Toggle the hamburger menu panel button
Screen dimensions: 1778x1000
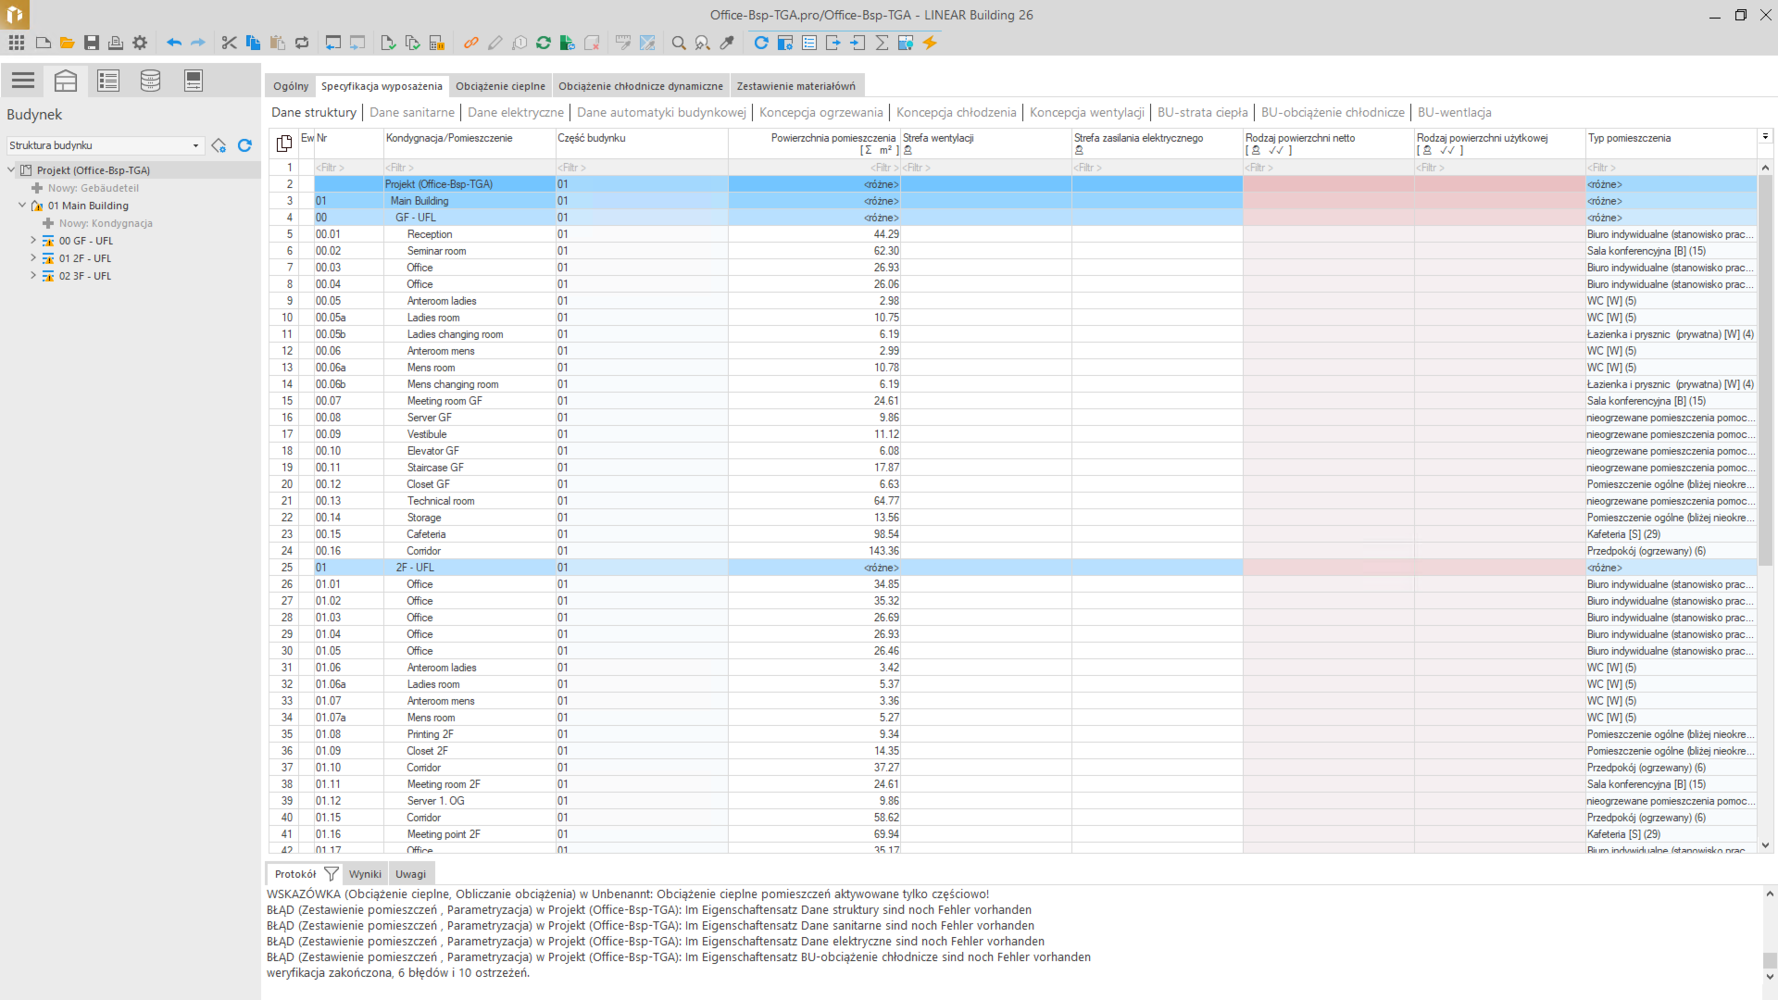coord(23,80)
